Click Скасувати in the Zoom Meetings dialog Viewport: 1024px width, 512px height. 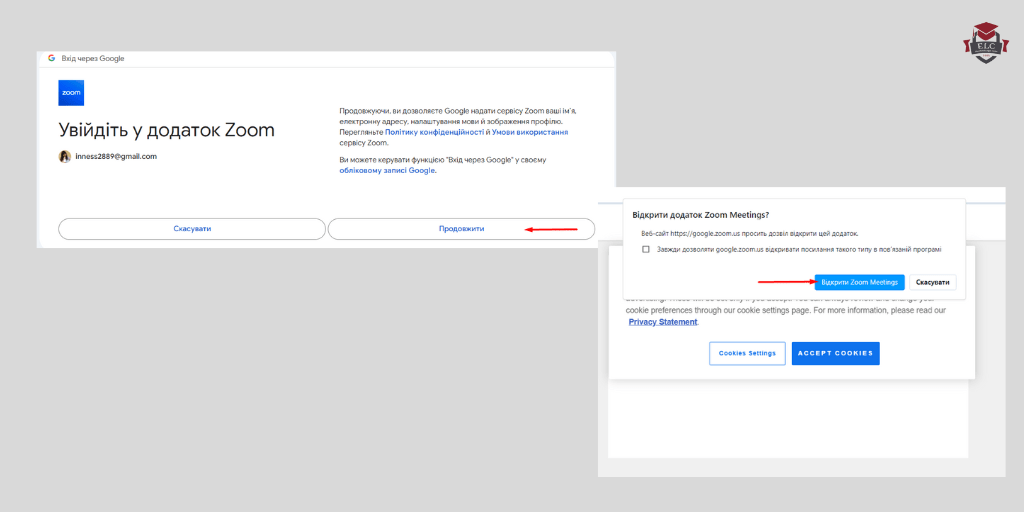coord(933,282)
